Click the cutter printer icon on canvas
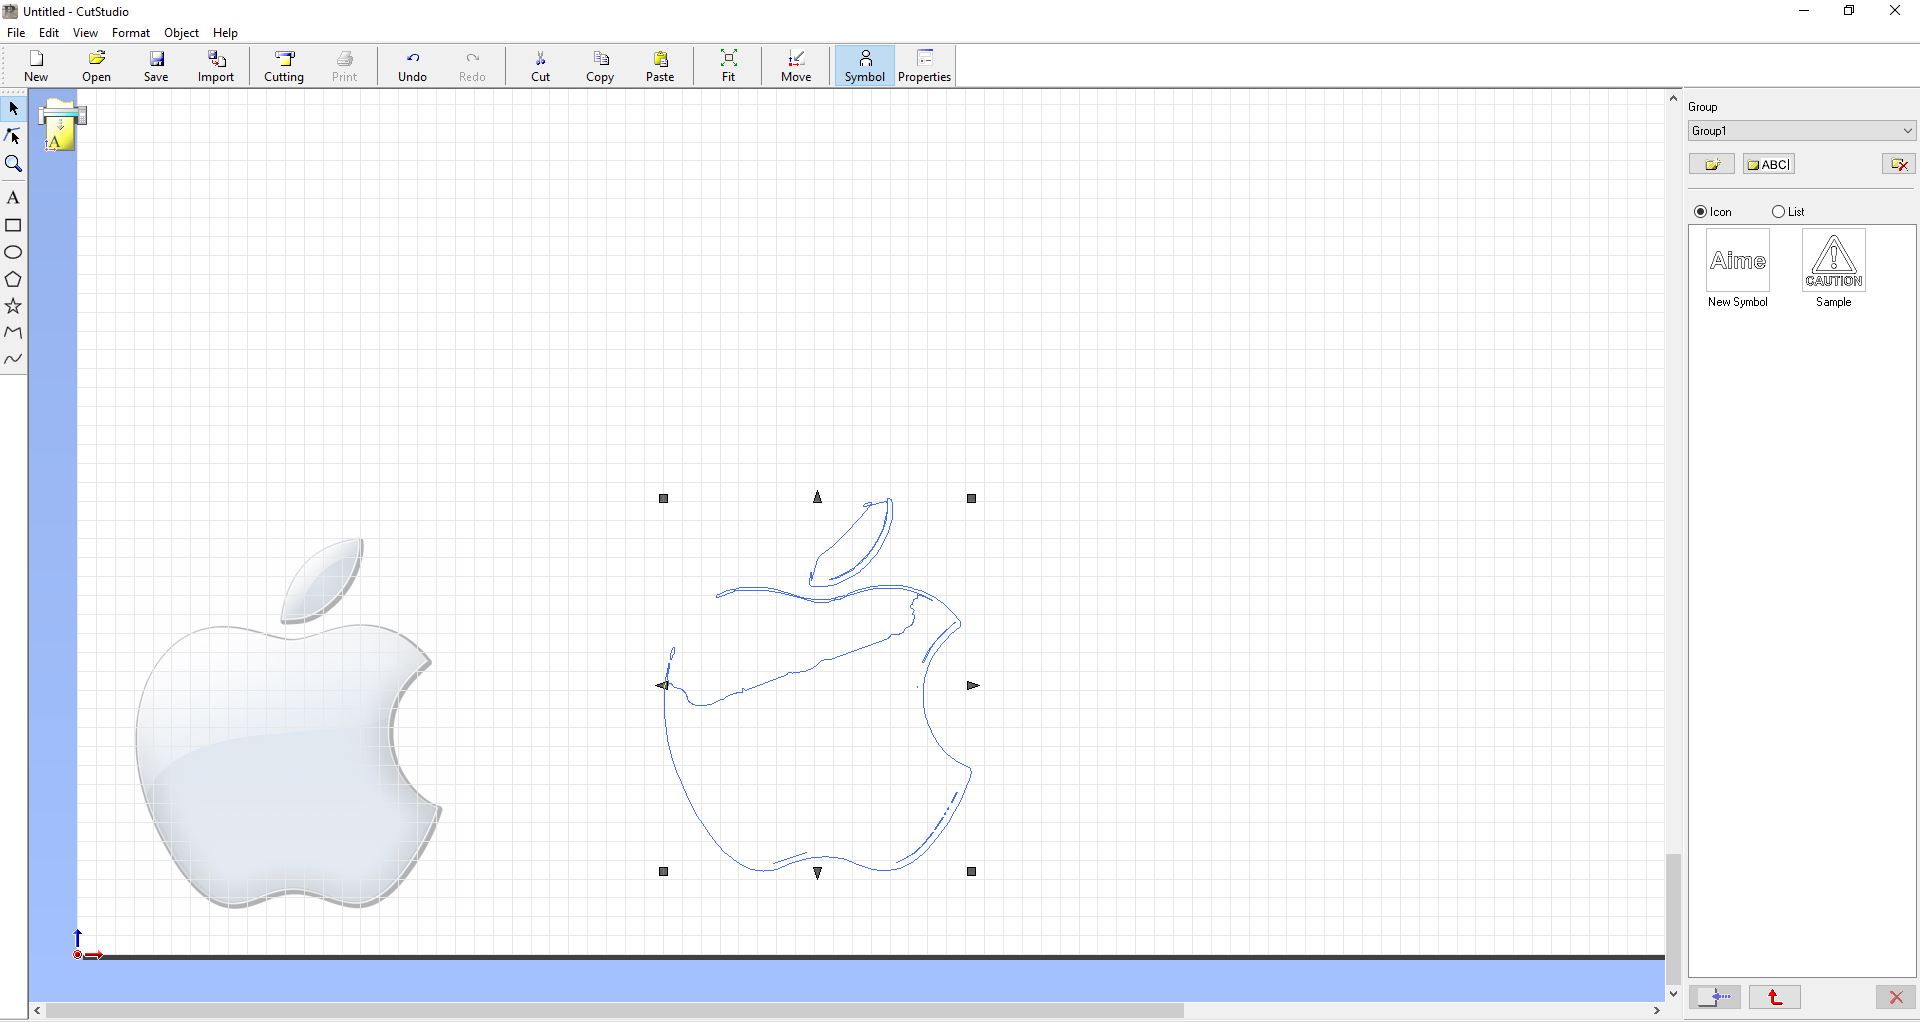The height and width of the screenshot is (1022, 1920). (62, 125)
